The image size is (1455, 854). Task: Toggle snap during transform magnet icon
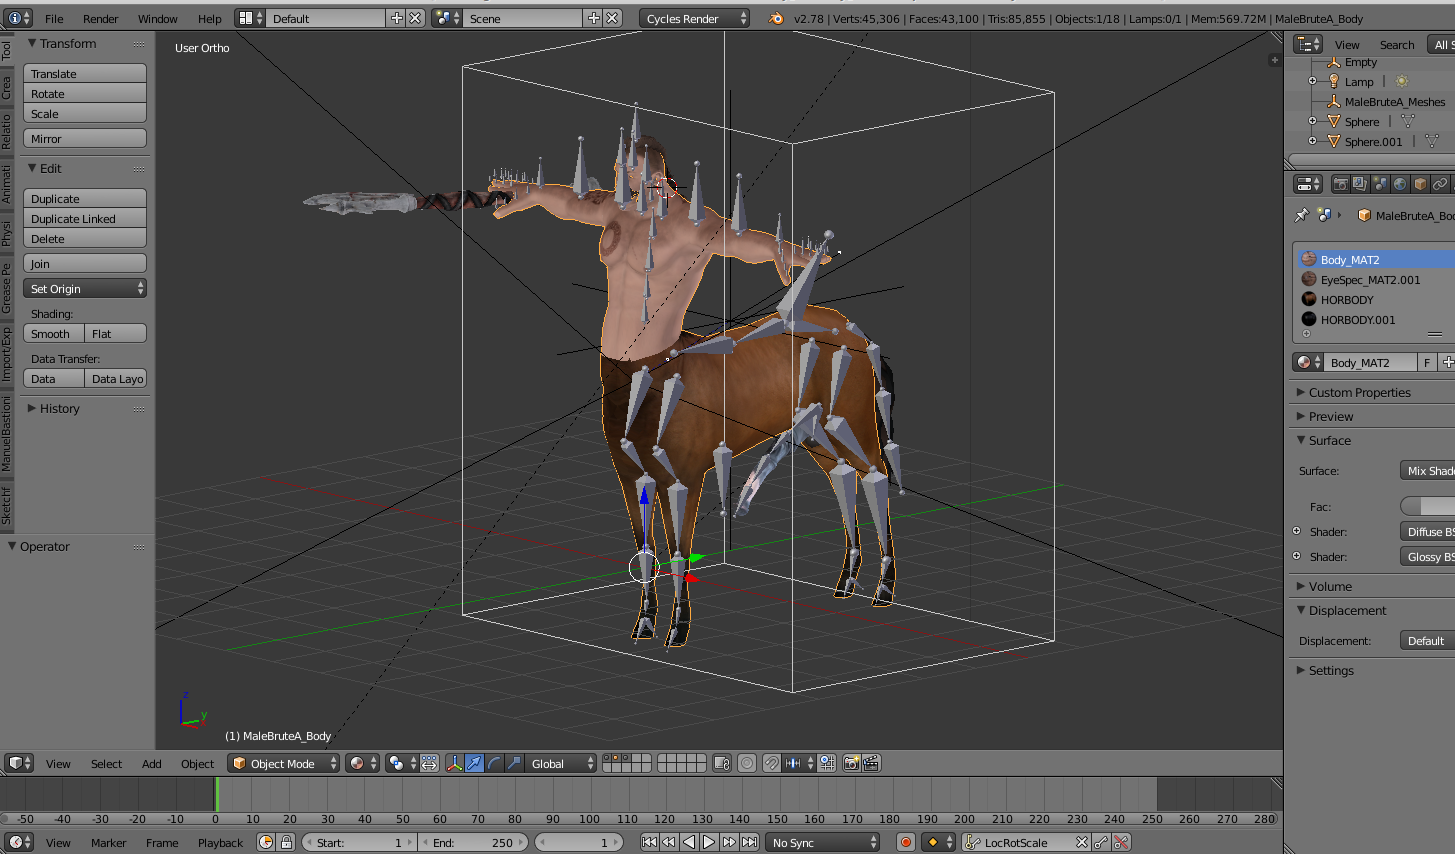[x=772, y=763]
